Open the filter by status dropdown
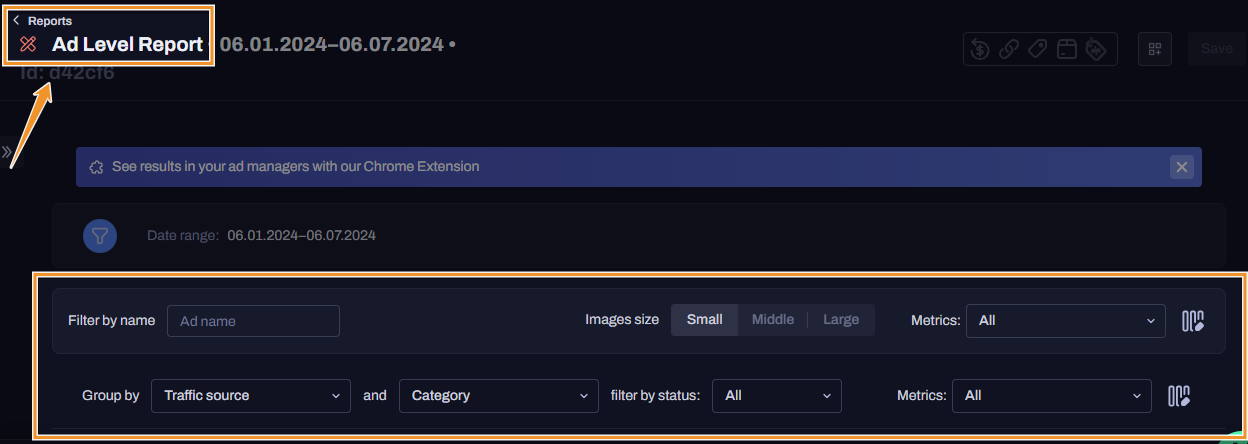The width and height of the screenshot is (1248, 444). click(776, 396)
